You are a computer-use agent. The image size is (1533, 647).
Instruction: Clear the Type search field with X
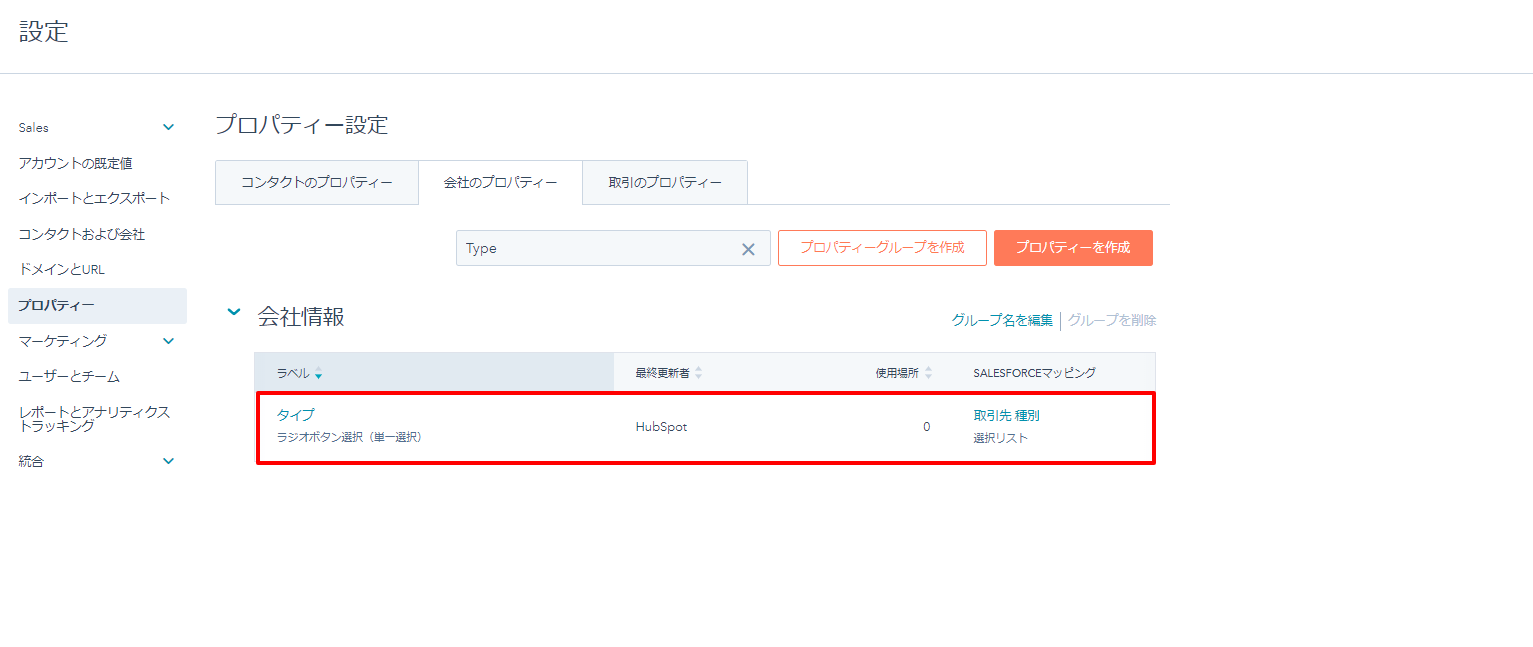coord(747,249)
